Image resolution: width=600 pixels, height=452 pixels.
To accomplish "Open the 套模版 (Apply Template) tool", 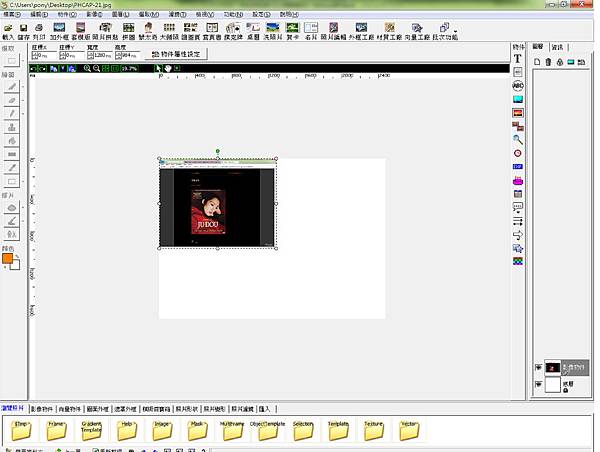I will click(x=81, y=31).
